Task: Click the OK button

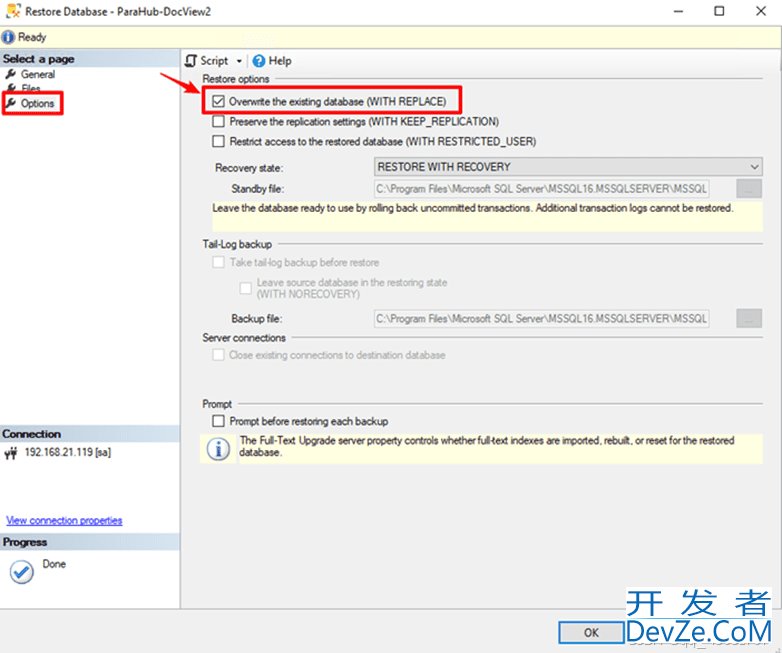Action: tap(591, 633)
